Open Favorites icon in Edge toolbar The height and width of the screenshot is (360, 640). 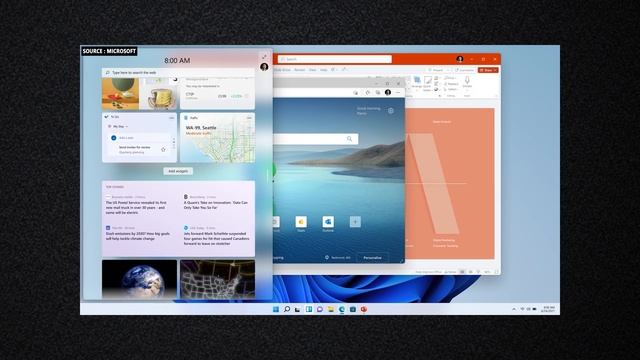coord(367,93)
